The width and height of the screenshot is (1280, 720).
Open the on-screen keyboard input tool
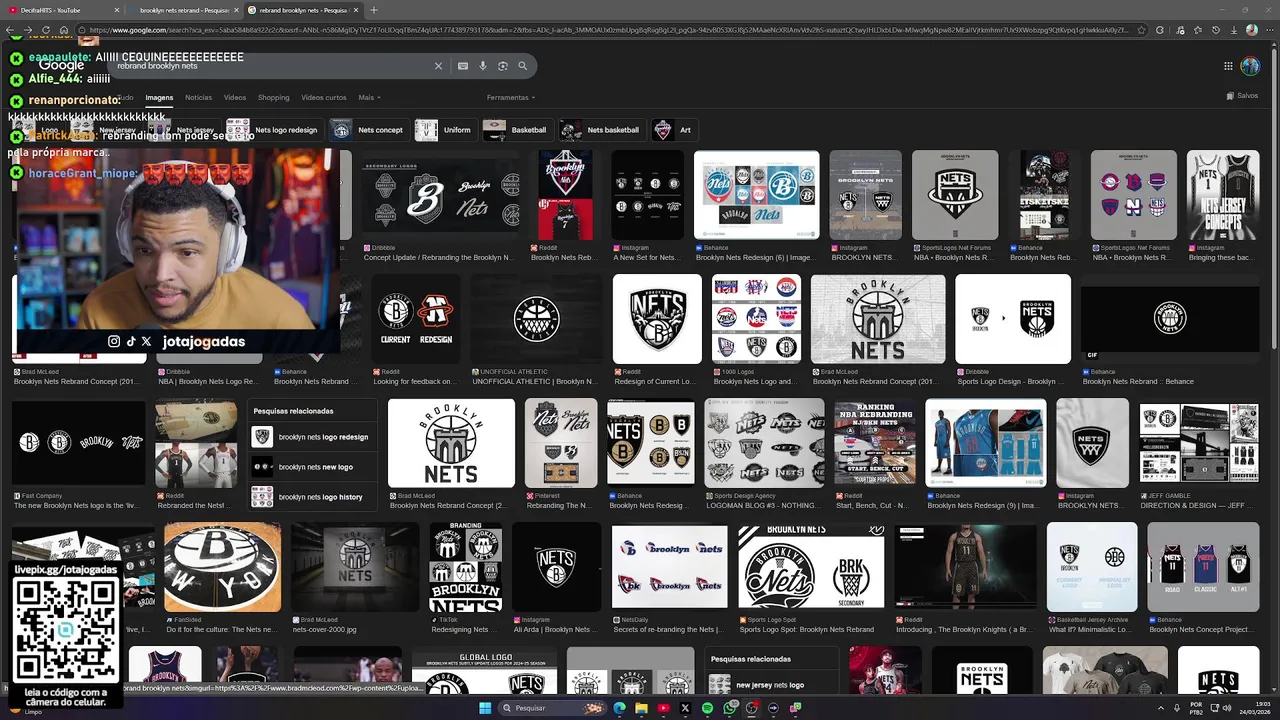pyautogui.click(x=463, y=66)
